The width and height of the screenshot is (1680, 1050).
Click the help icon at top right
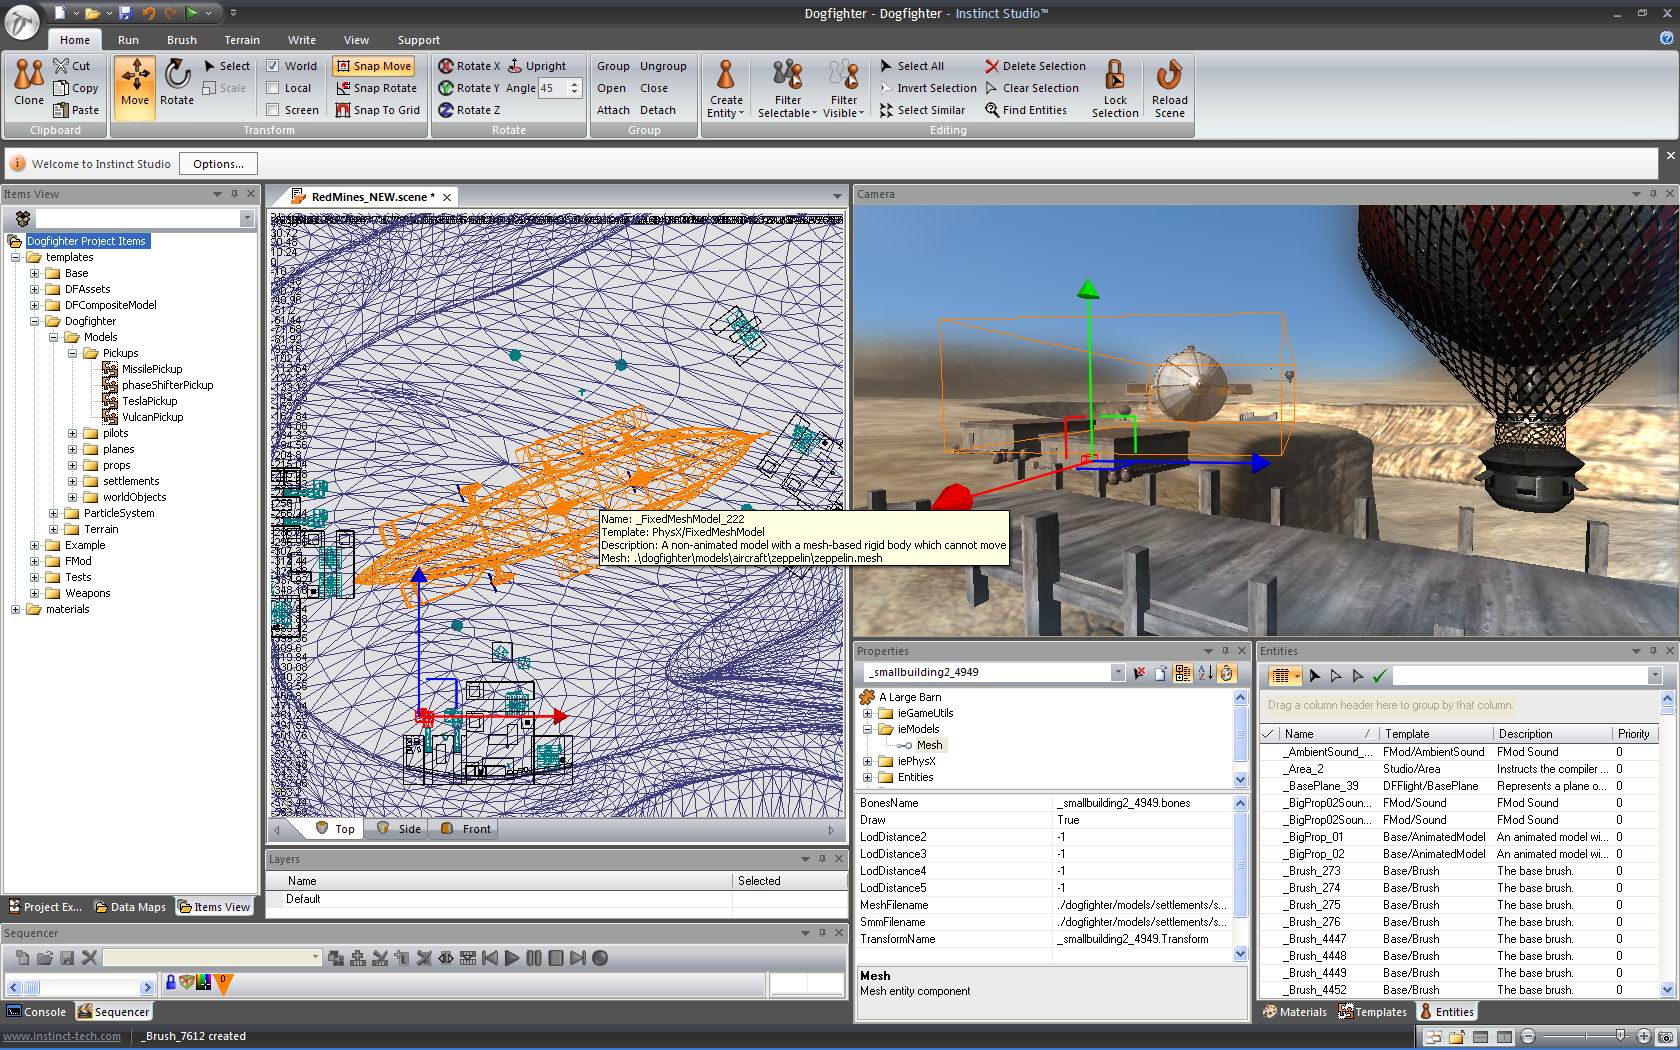click(x=1666, y=38)
